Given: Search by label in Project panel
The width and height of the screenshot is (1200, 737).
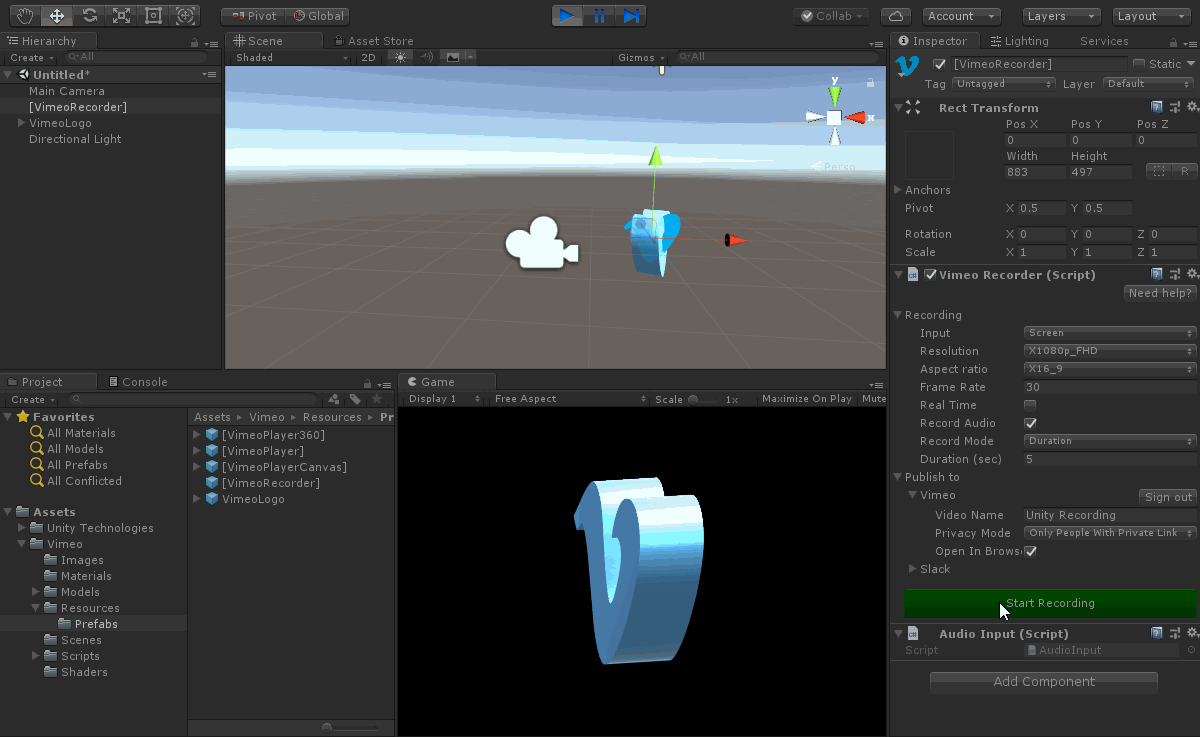Looking at the screenshot, I should pos(355,399).
